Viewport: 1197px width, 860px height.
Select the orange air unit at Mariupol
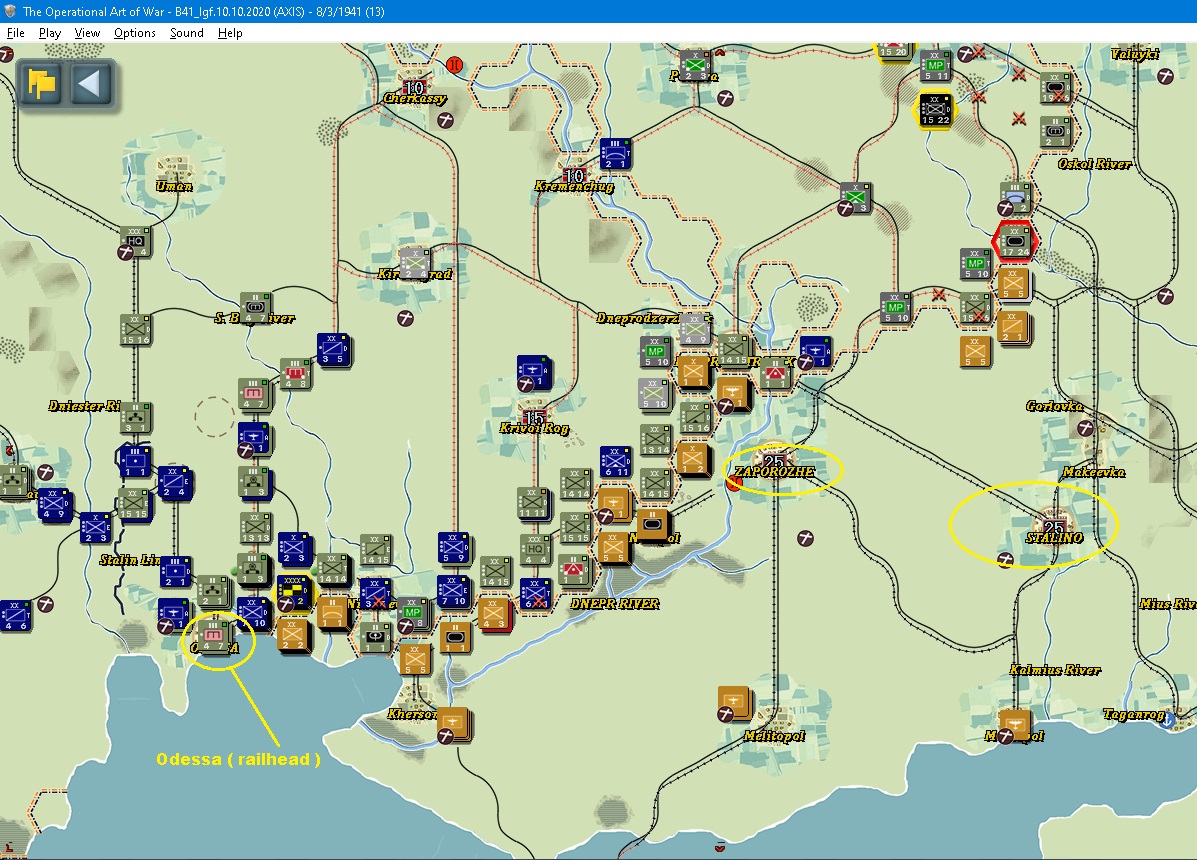(1015, 725)
